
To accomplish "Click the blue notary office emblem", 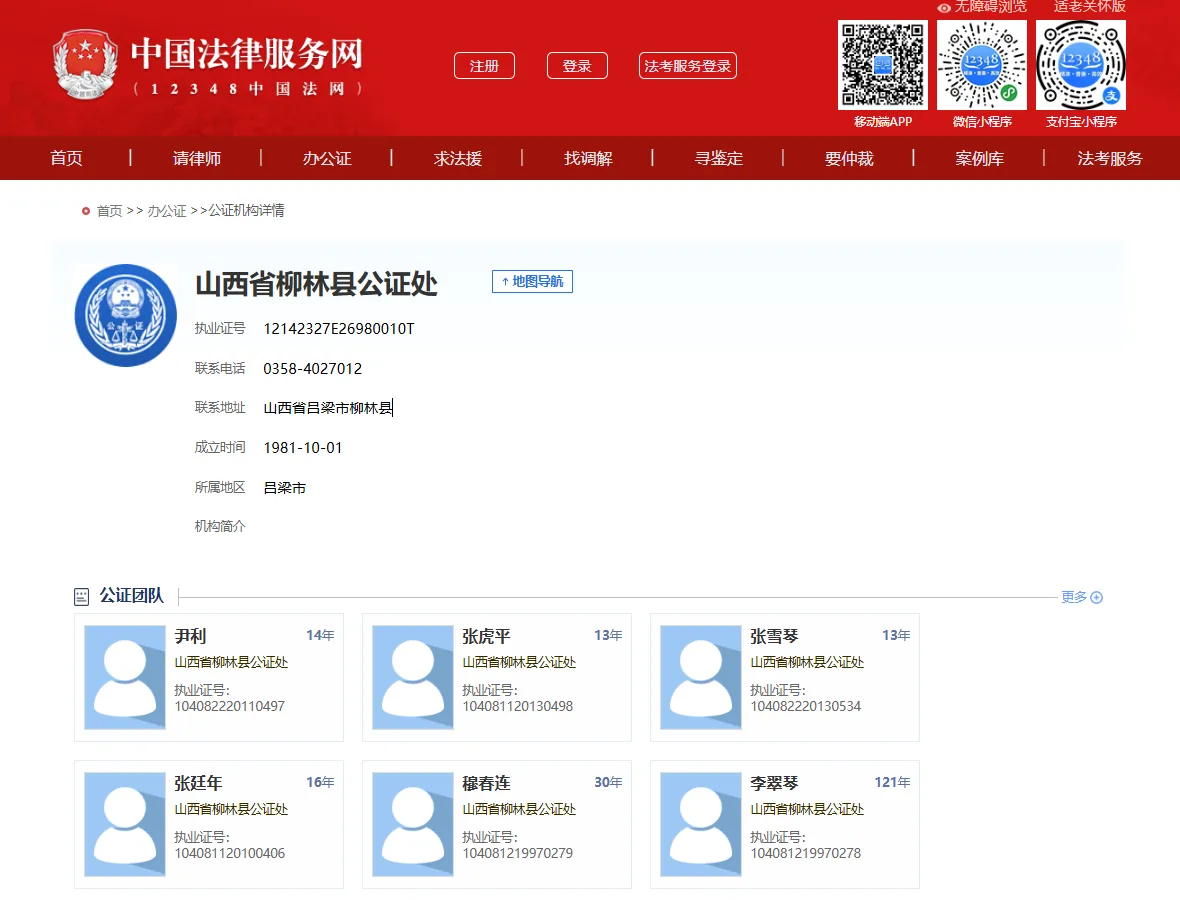I will pos(126,315).
